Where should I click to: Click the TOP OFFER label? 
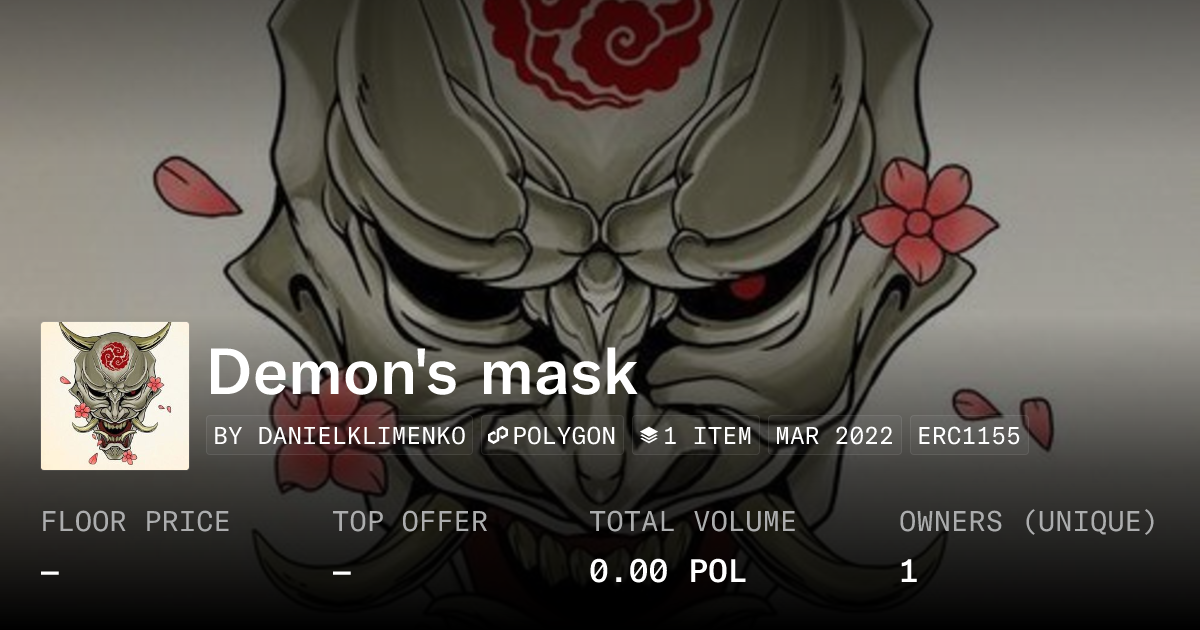[x=410, y=522]
